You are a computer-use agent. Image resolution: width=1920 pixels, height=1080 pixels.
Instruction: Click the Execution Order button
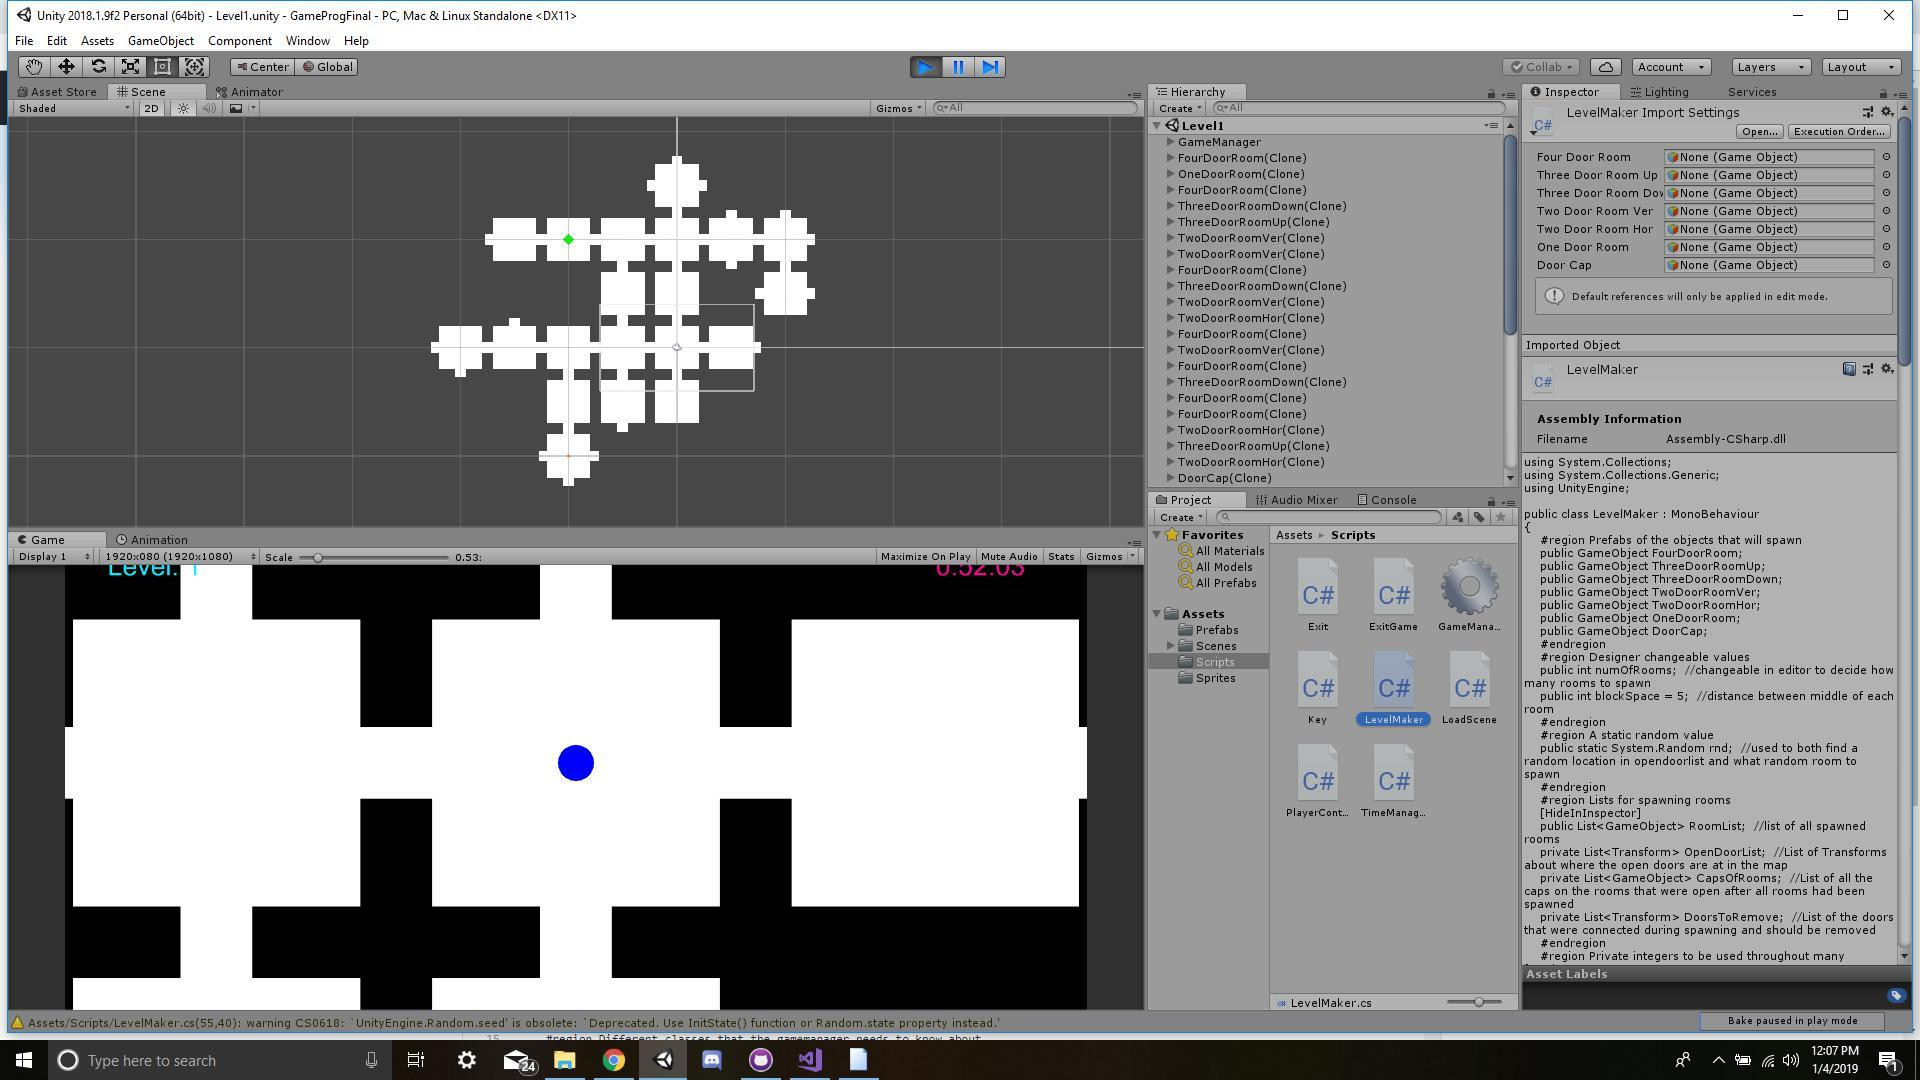[1838, 131]
